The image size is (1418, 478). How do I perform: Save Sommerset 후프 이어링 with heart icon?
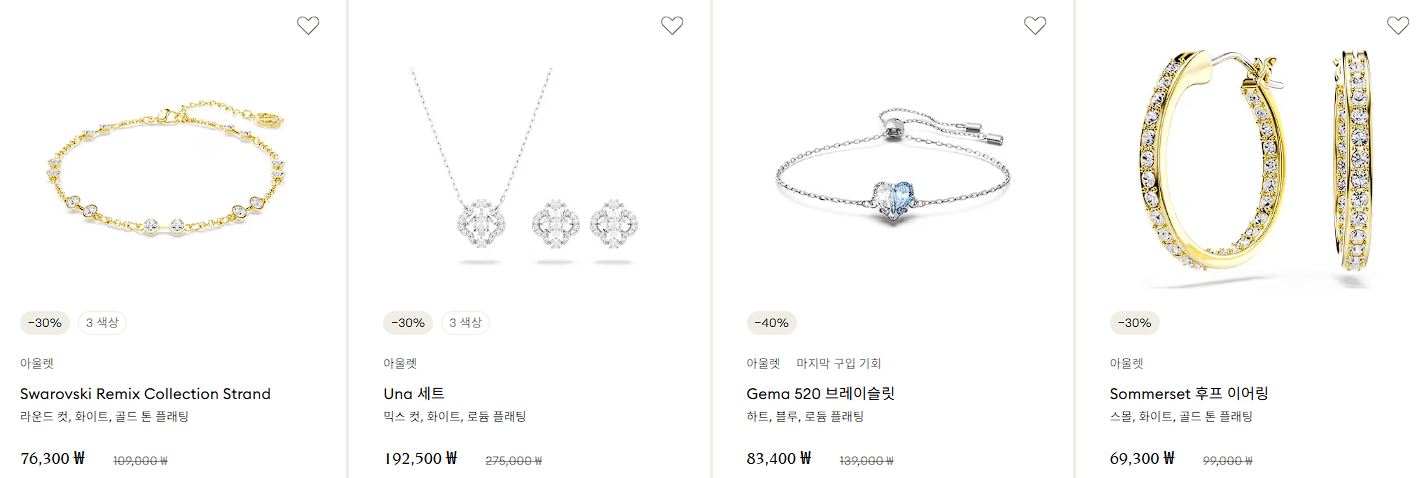click(x=1398, y=26)
